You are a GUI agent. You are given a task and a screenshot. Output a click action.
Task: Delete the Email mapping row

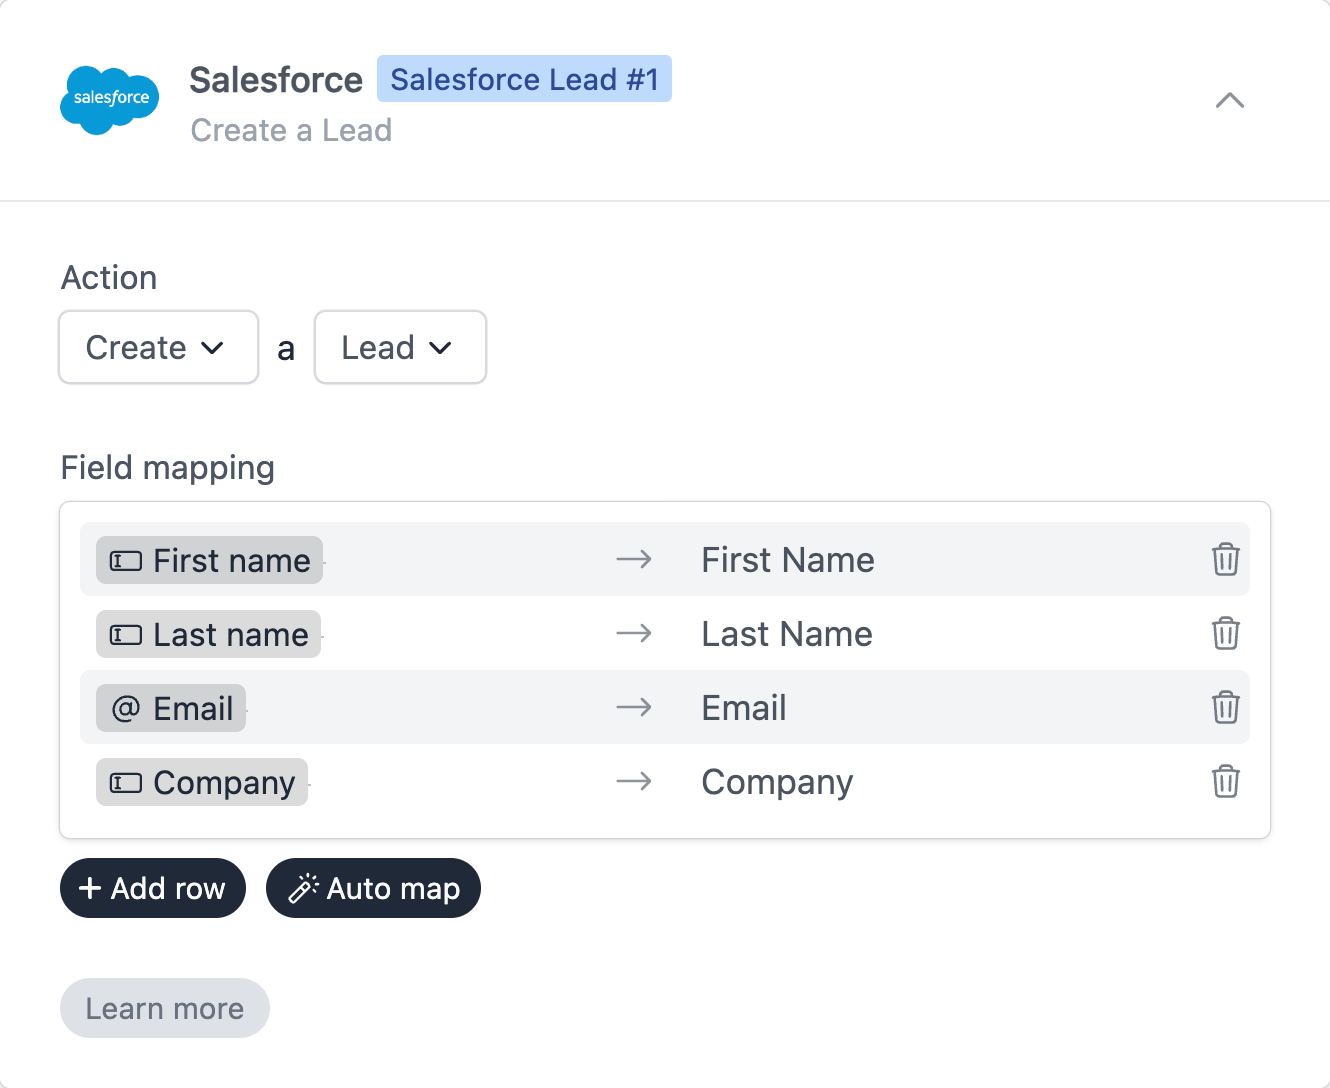tap(1226, 707)
